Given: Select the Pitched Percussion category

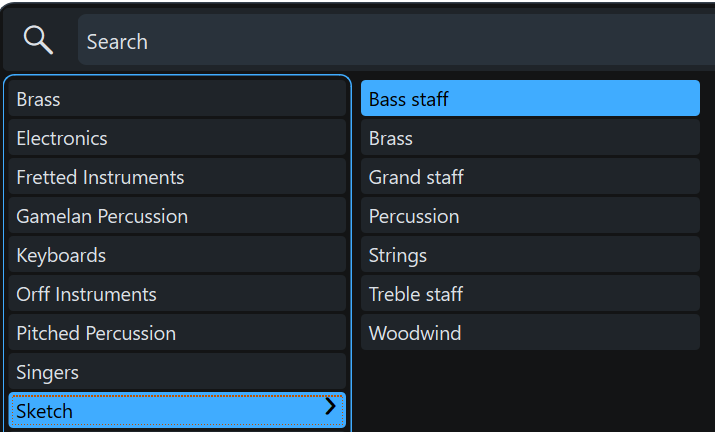Looking at the screenshot, I should (177, 333).
